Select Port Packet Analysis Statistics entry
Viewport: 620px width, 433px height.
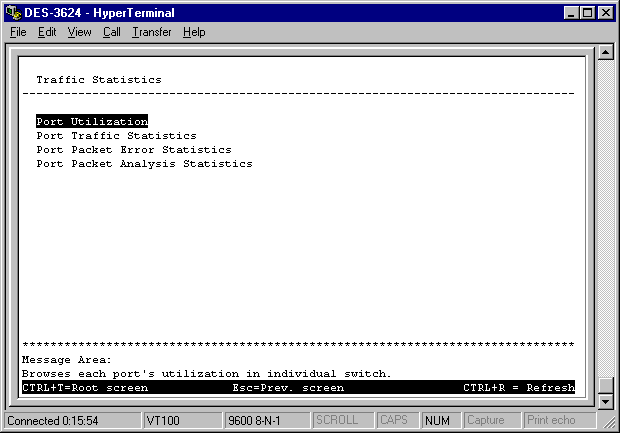click(144, 164)
